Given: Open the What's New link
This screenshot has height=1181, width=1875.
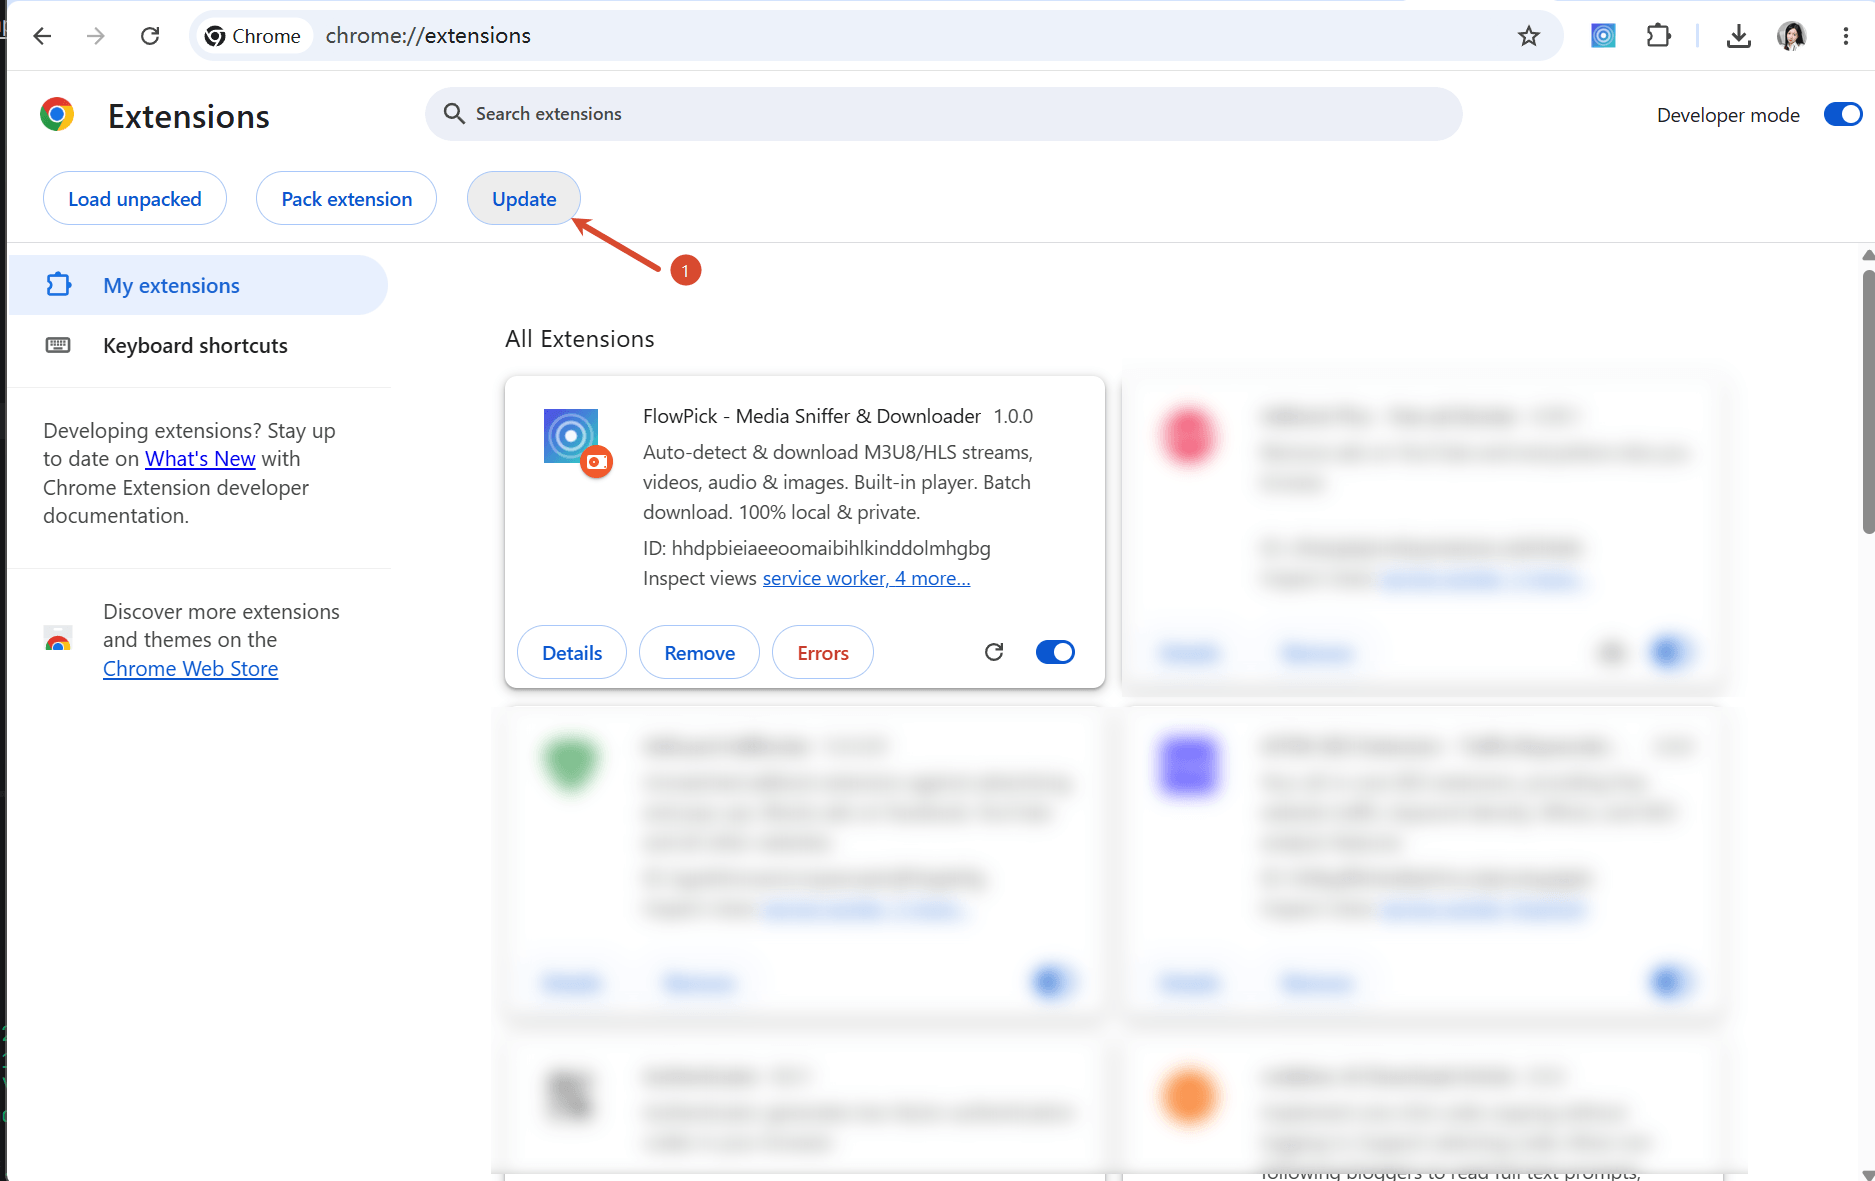Looking at the screenshot, I should click(x=200, y=458).
